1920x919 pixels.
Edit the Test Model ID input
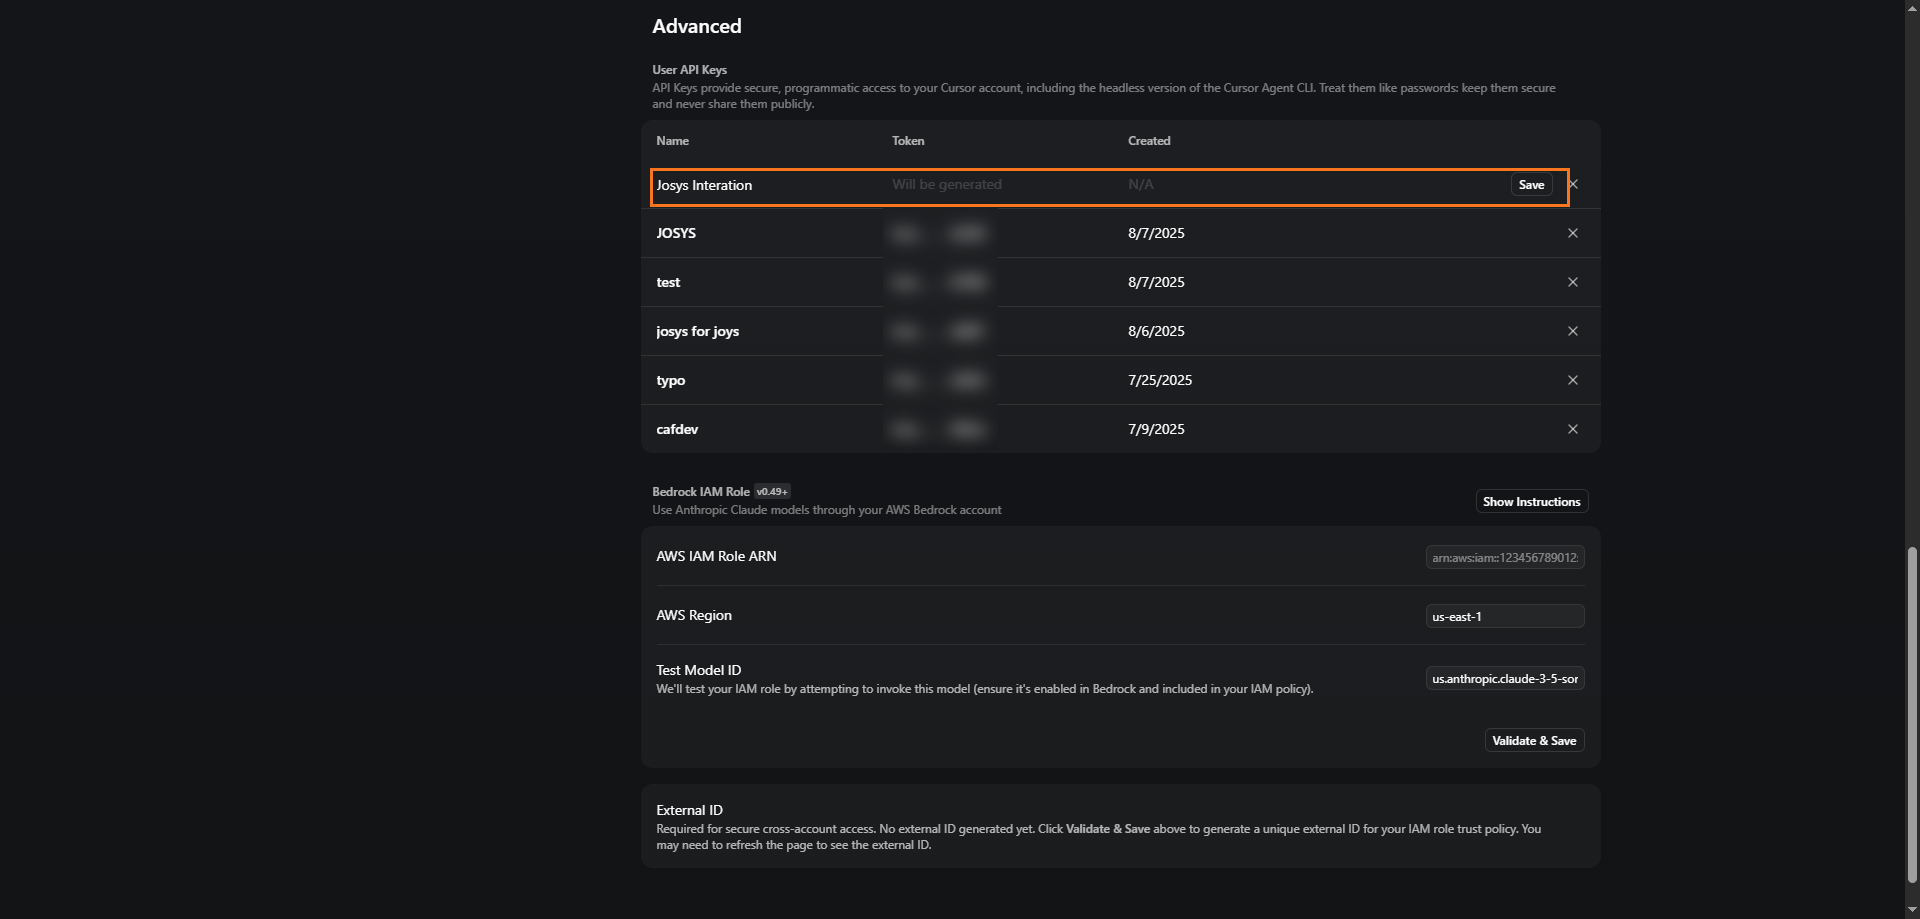click(1504, 679)
